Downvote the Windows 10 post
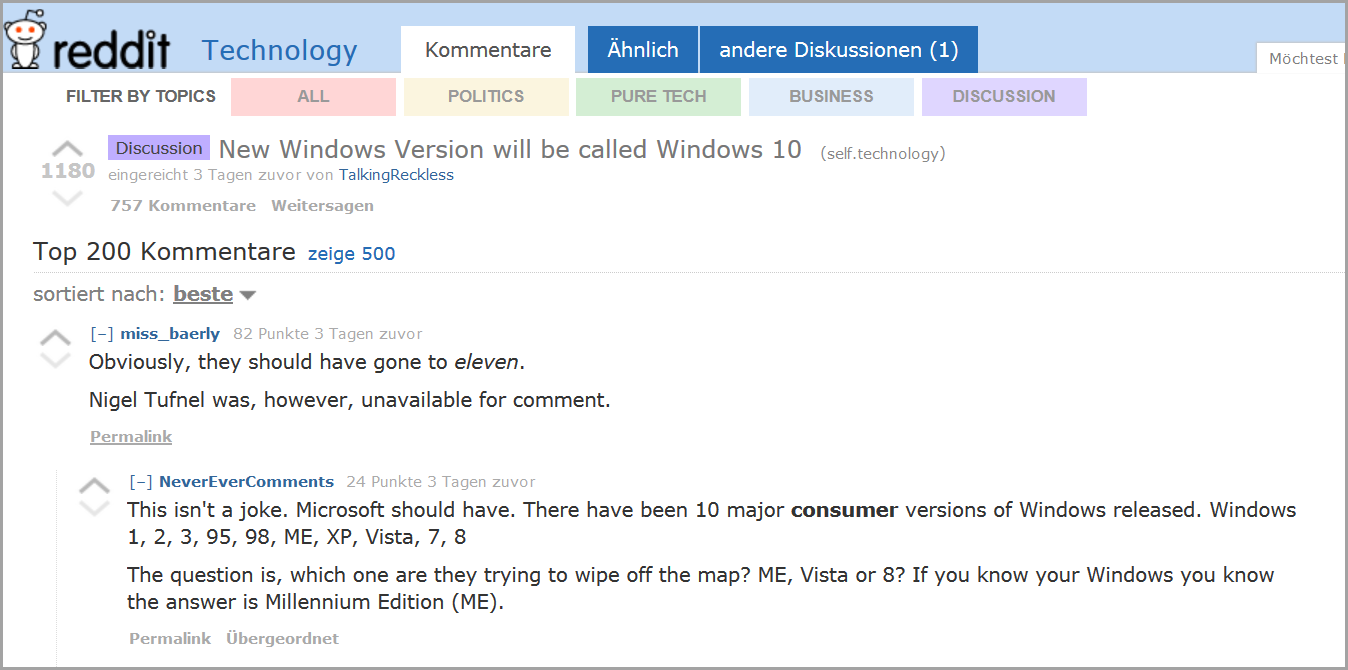 point(67,197)
